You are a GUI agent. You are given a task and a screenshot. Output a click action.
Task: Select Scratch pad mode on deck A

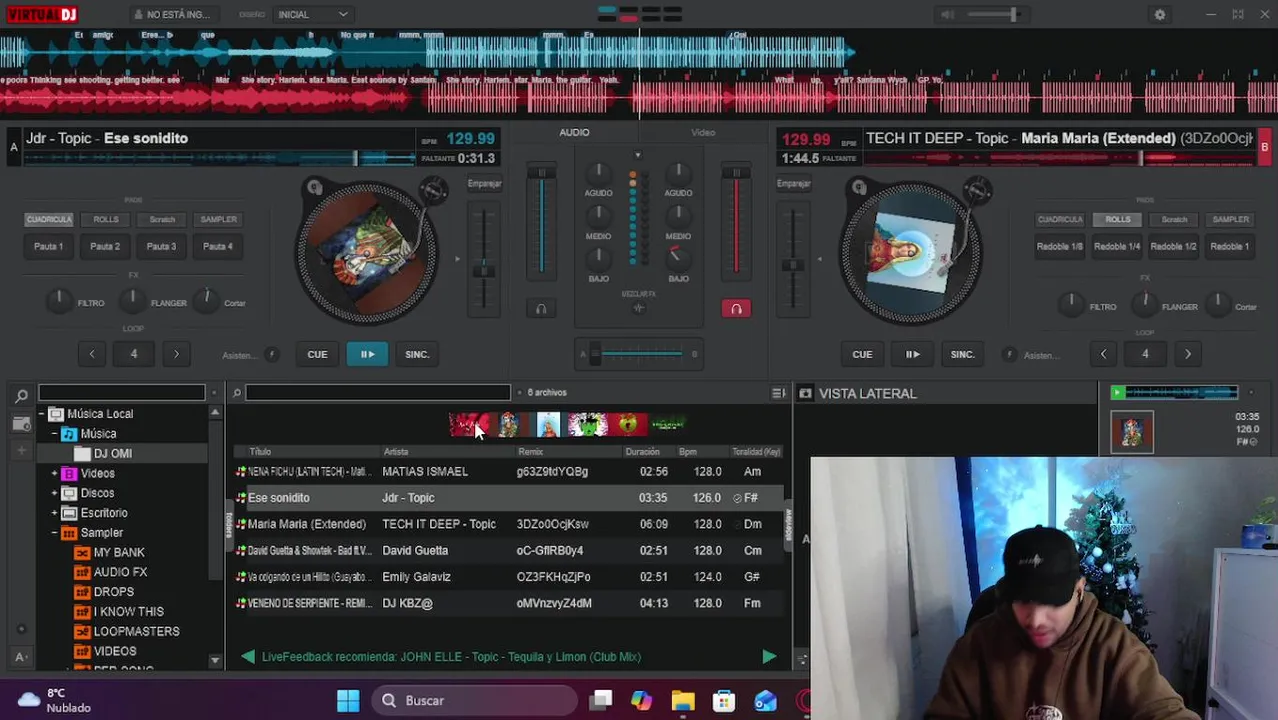click(x=162, y=220)
